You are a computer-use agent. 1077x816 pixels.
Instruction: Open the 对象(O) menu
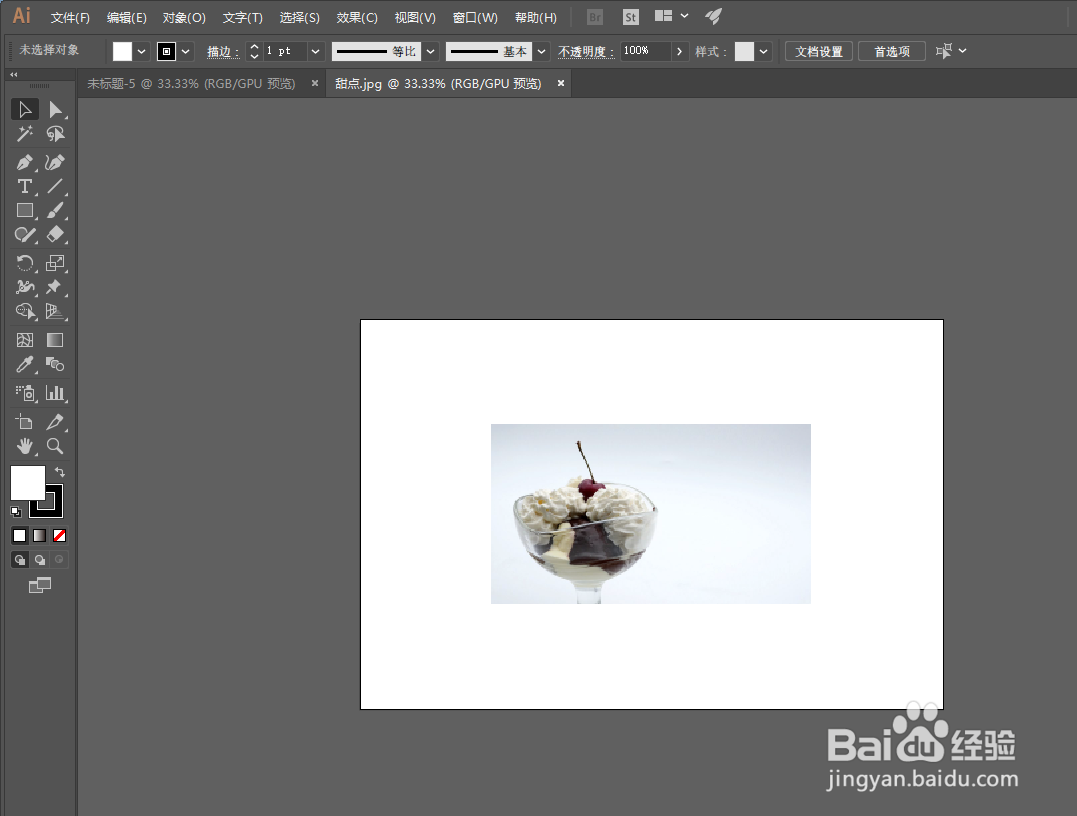click(184, 18)
